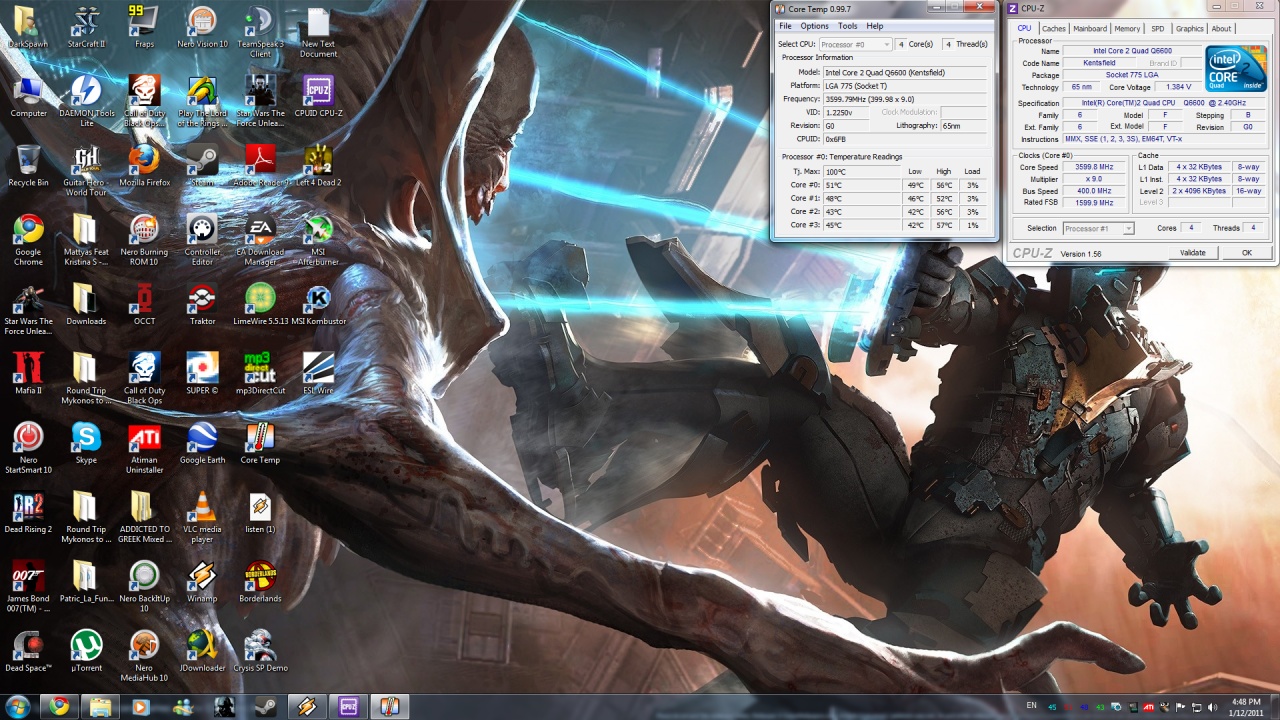Open the Dead Space desktop shortcut
The image size is (1280, 720).
click(28, 651)
